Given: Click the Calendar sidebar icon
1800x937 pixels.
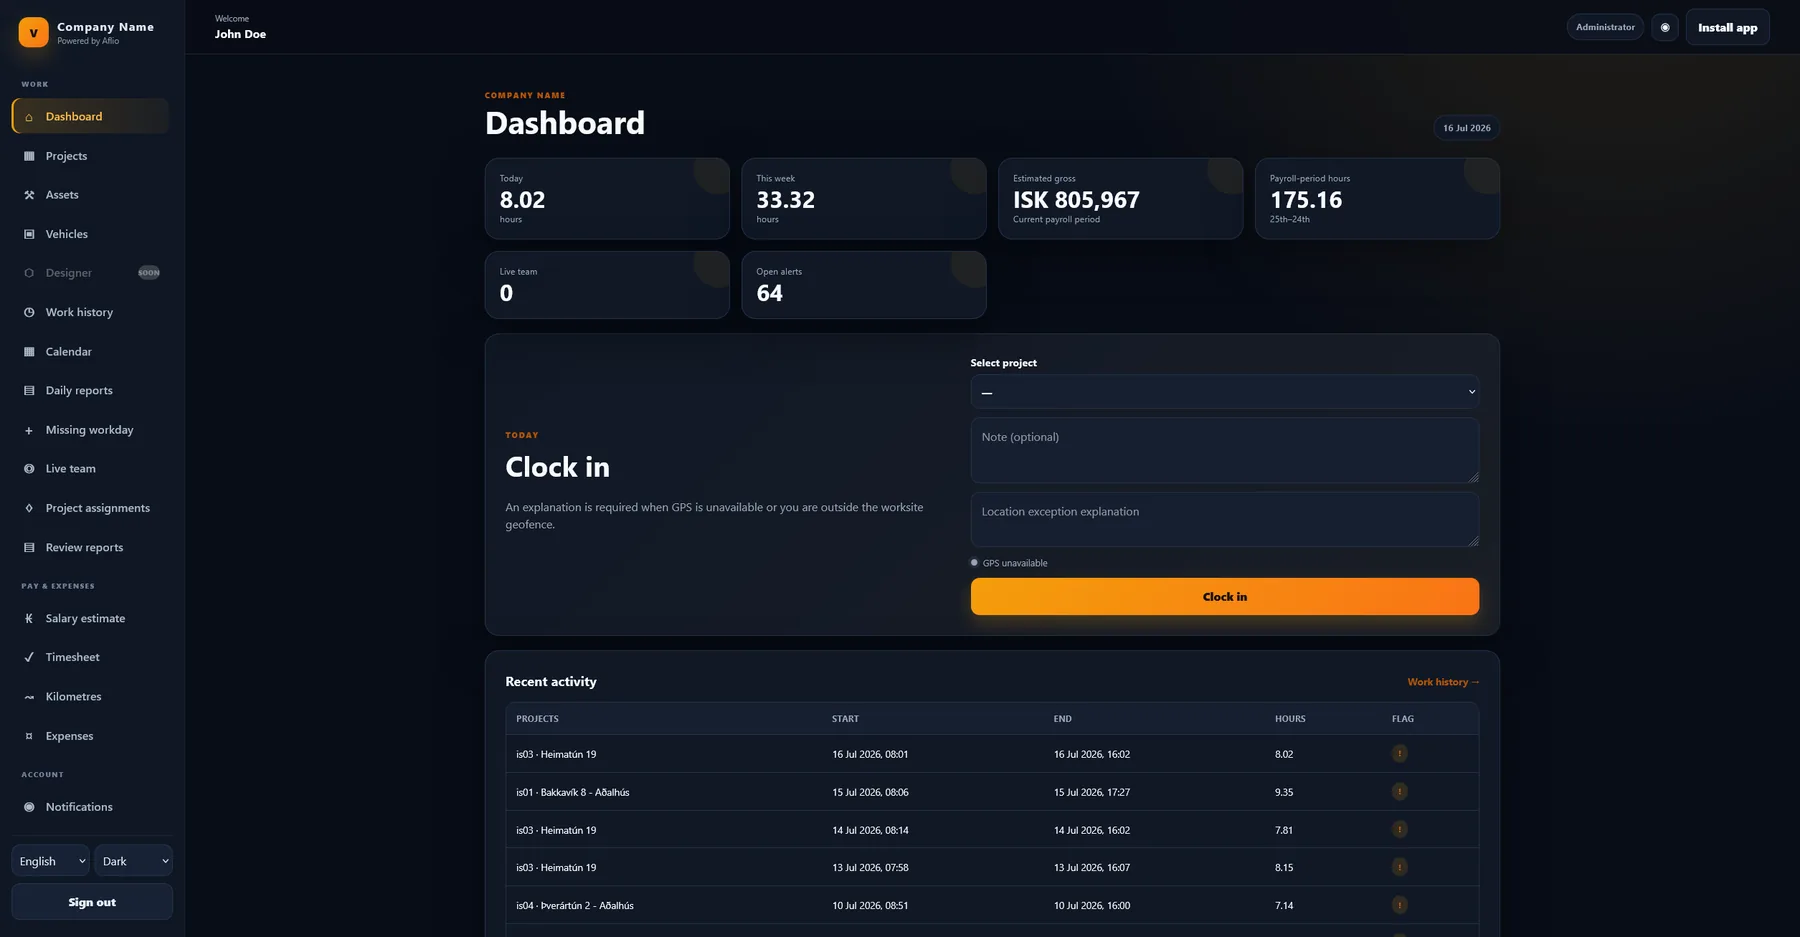Looking at the screenshot, I should 29,352.
